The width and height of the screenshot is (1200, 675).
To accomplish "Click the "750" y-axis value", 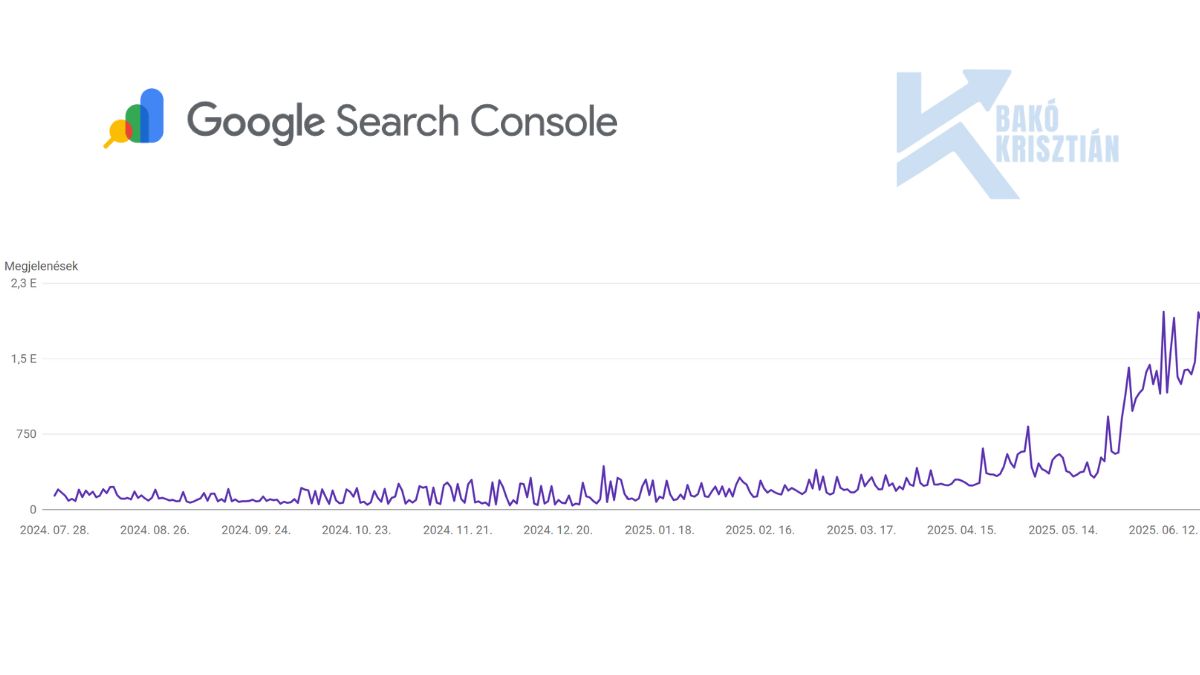I will coord(25,434).
